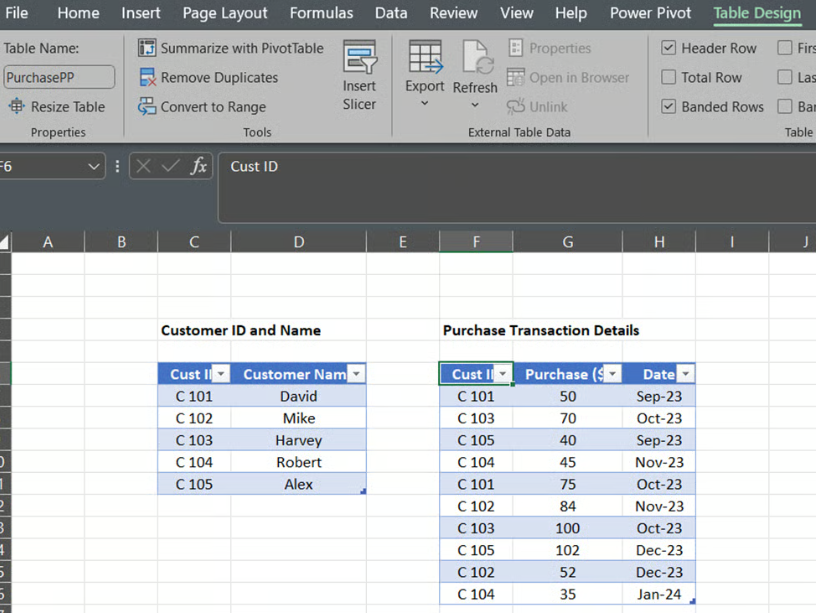The height and width of the screenshot is (613, 816).
Task: Switch to the Formulas ribbon tab
Action: click(x=321, y=13)
